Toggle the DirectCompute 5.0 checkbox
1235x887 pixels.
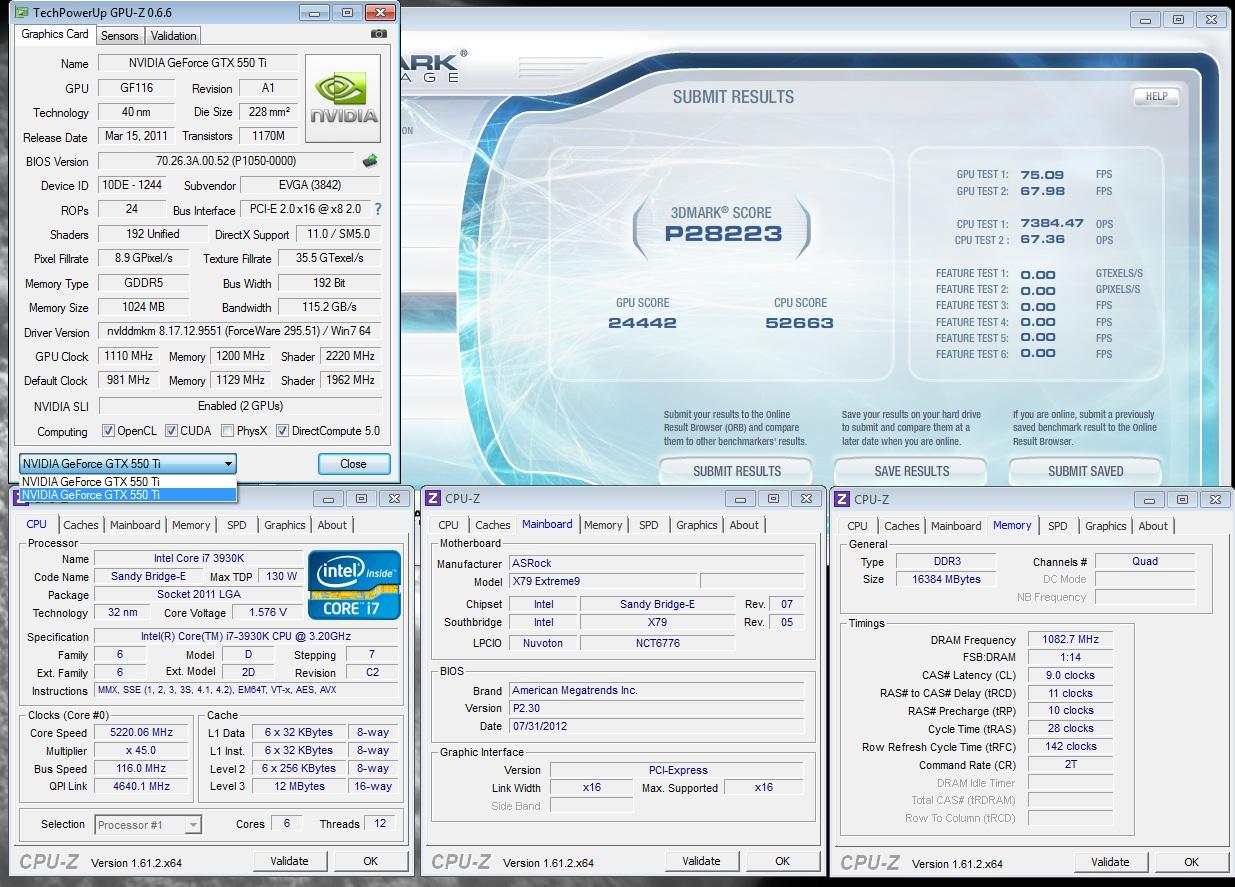tap(283, 431)
